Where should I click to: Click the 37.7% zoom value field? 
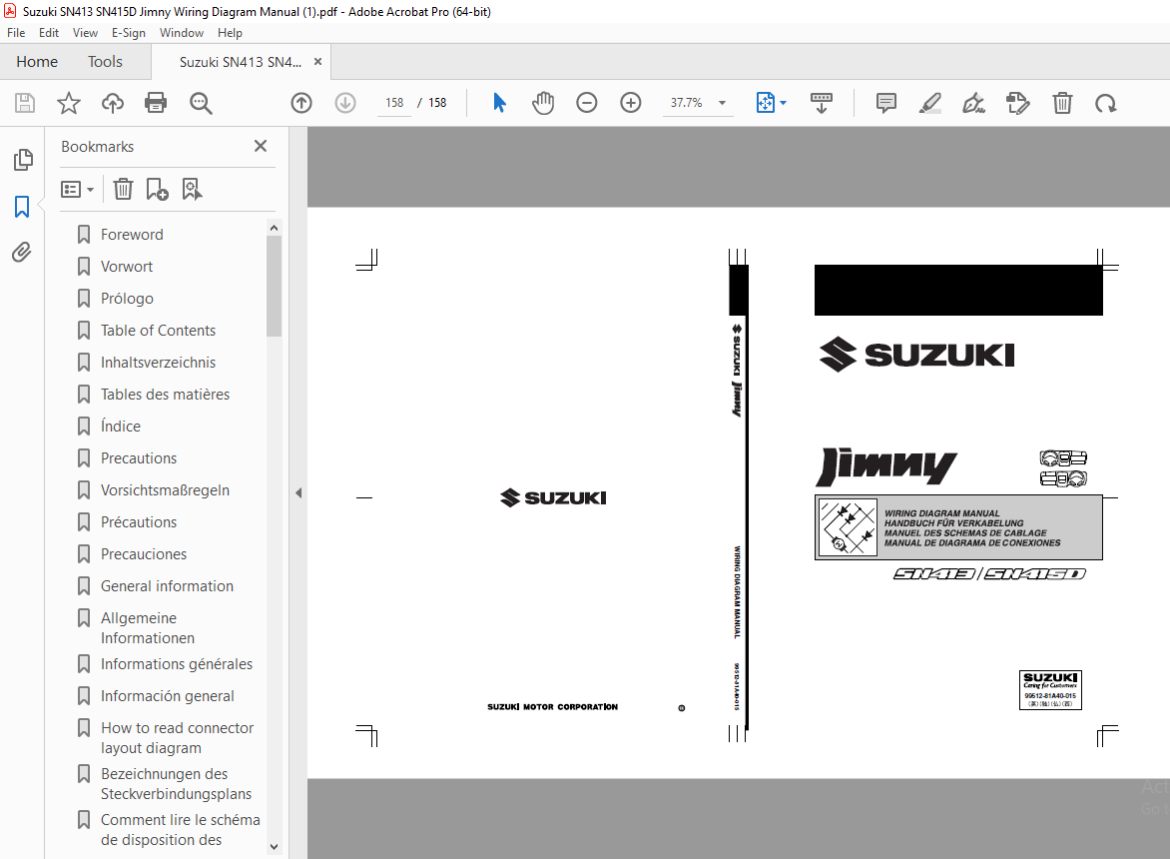tap(686, 103)
